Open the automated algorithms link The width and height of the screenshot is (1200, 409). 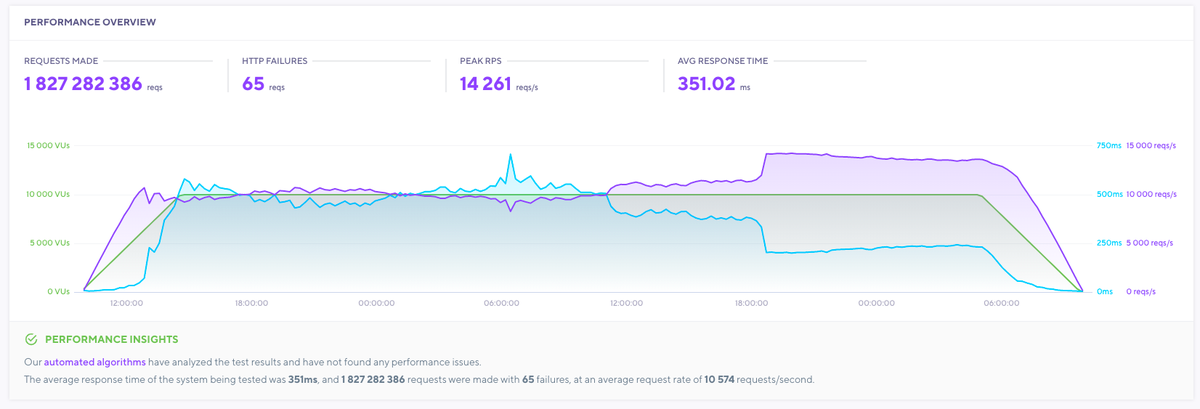point(95,361)
